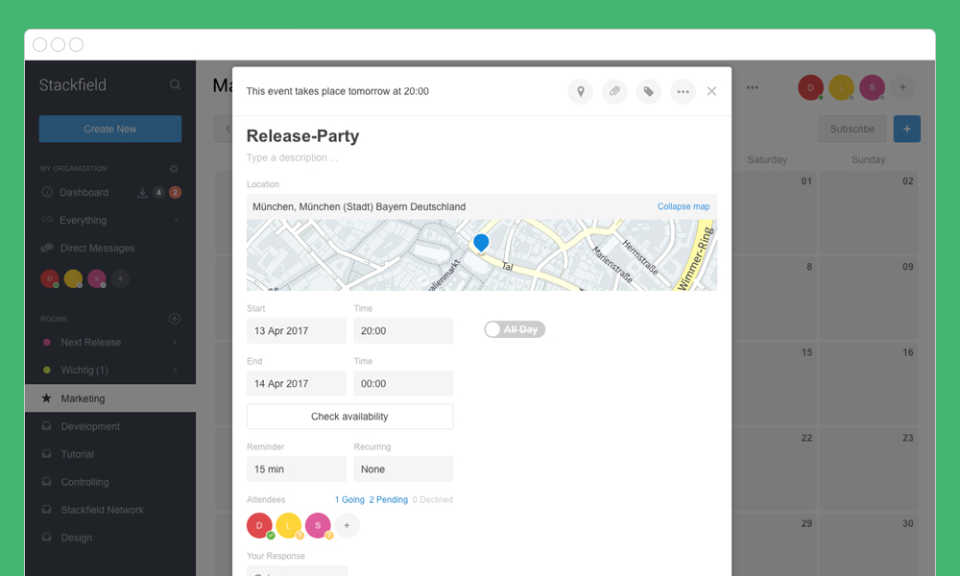
Task: Click the tag label icon
Action: (648, 92)
